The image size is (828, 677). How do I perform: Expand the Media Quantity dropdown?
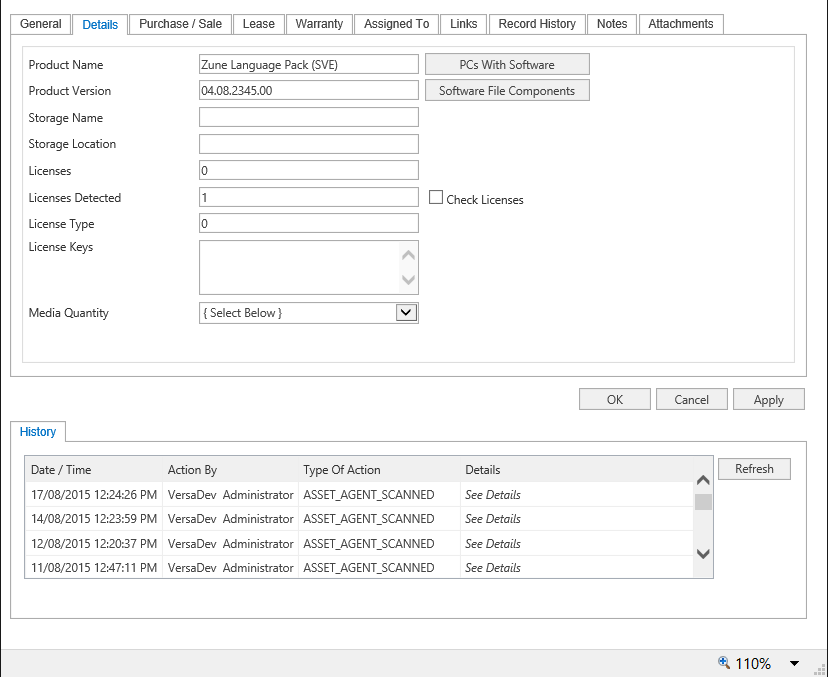point(406,313)
